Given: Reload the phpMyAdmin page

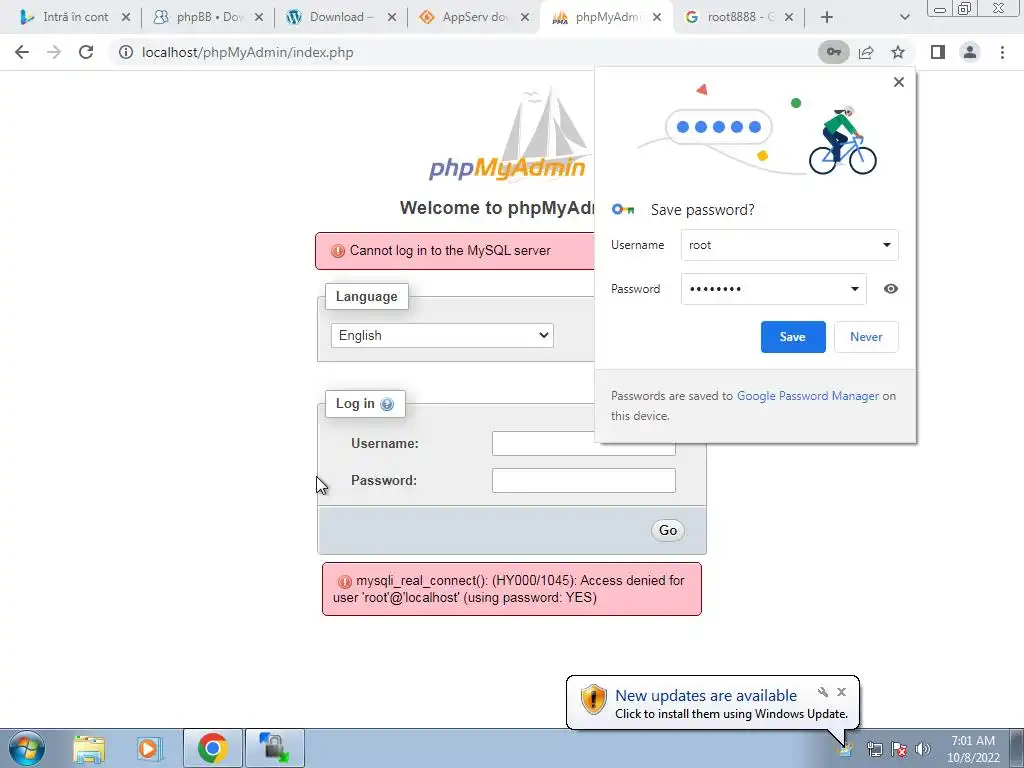Looking at the screenshot, I should point(86,52).
